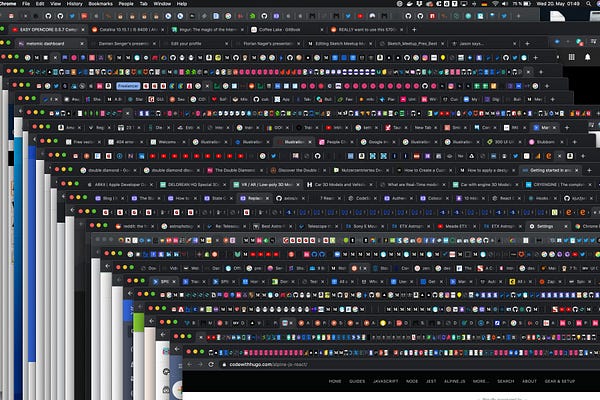Viewport: 600px width, 400px height.
Task: Open the ALPINE.JS navigation link
Action: tap(455, 381)
